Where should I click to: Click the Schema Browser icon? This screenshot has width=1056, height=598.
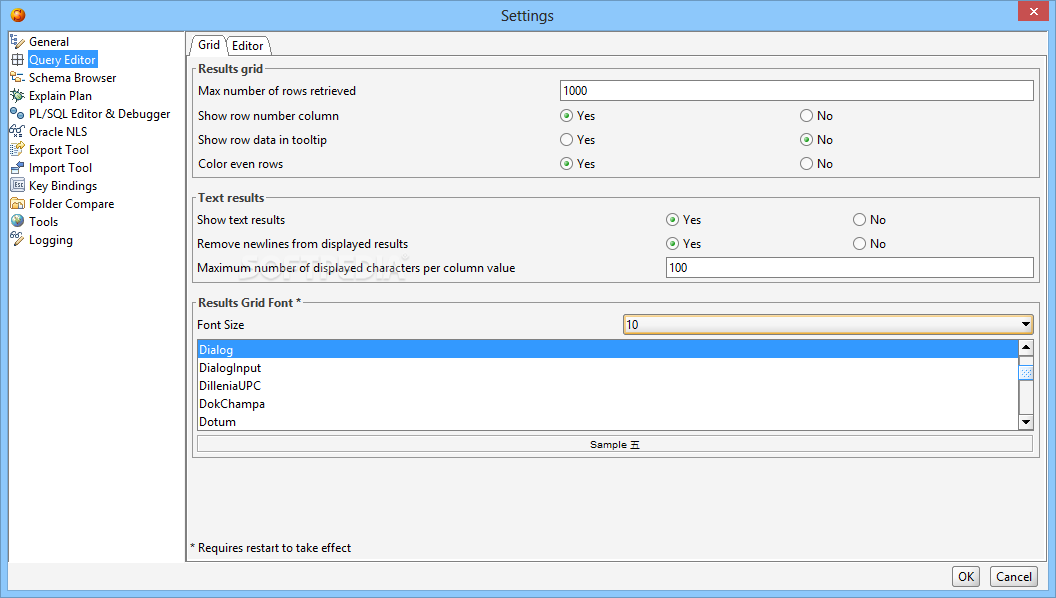(18, 77)
